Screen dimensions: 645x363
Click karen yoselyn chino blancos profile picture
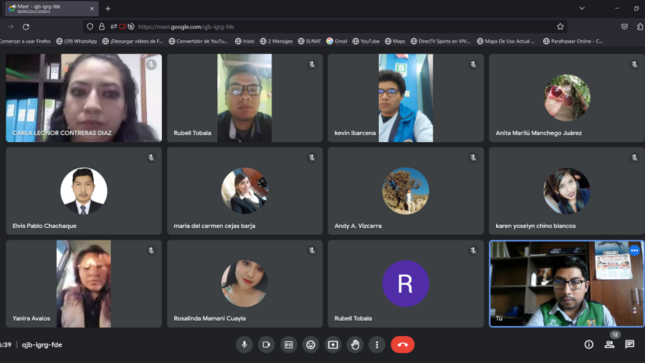pos(567,191)
